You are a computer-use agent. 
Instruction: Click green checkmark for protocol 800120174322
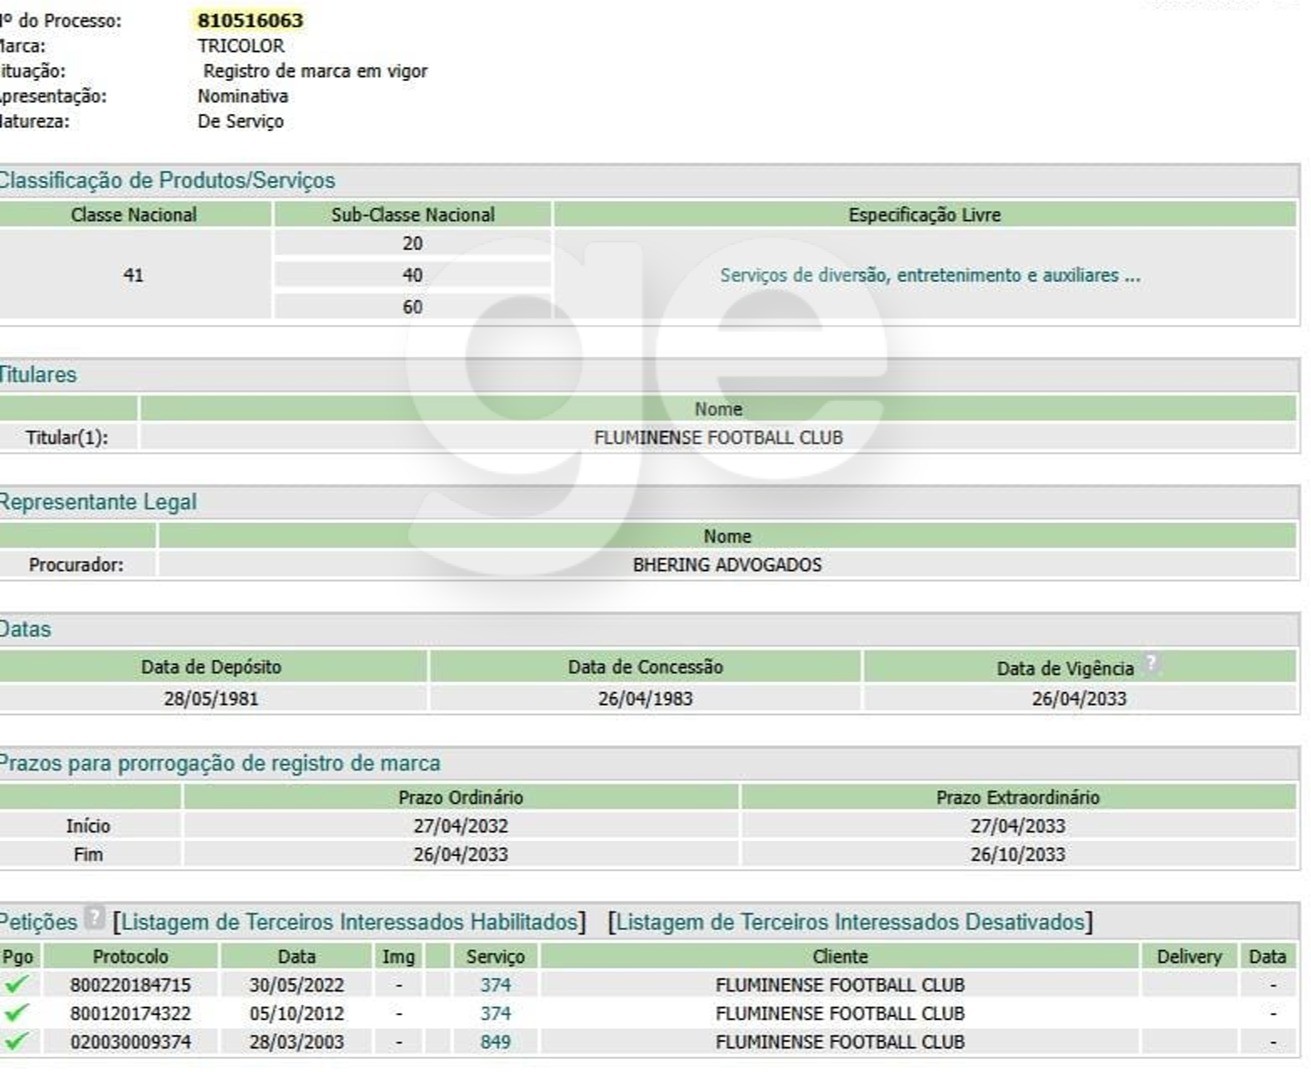16,1013
